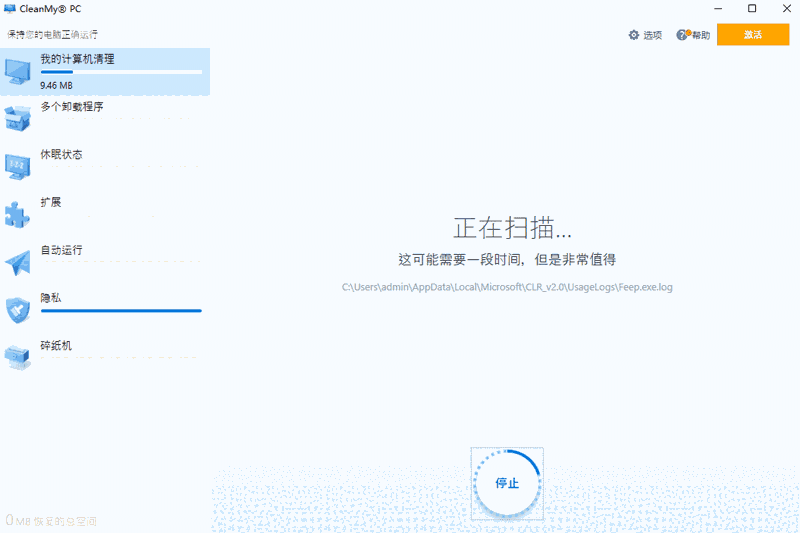The image size is (800, 533).
Task: Go to the 自动运行 section
Action: (61, 250)
